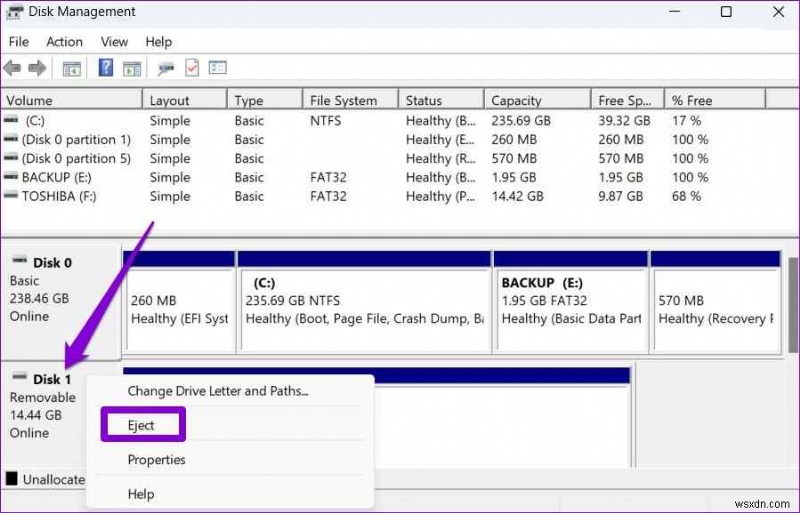
Task: Click the Disk 1 disk icon
Action: (x=19, y=377)
